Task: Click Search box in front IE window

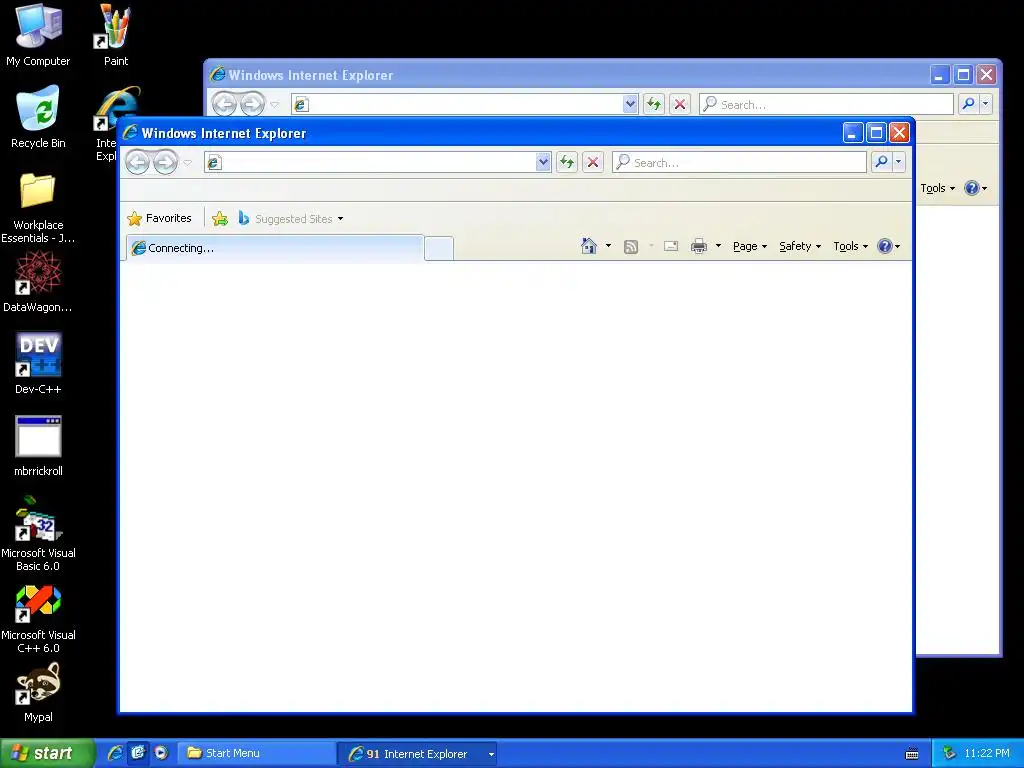Action: (x=739, y=162)
